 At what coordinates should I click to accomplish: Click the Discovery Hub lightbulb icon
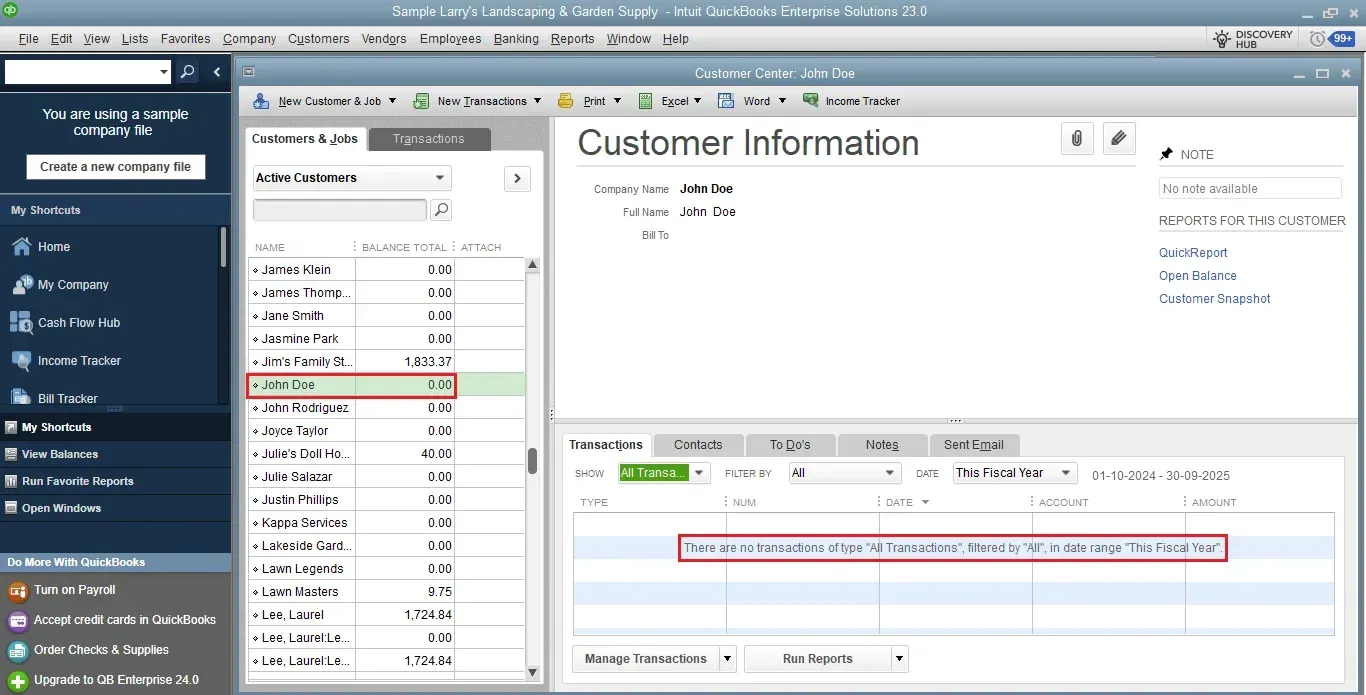click(1222, 39)
